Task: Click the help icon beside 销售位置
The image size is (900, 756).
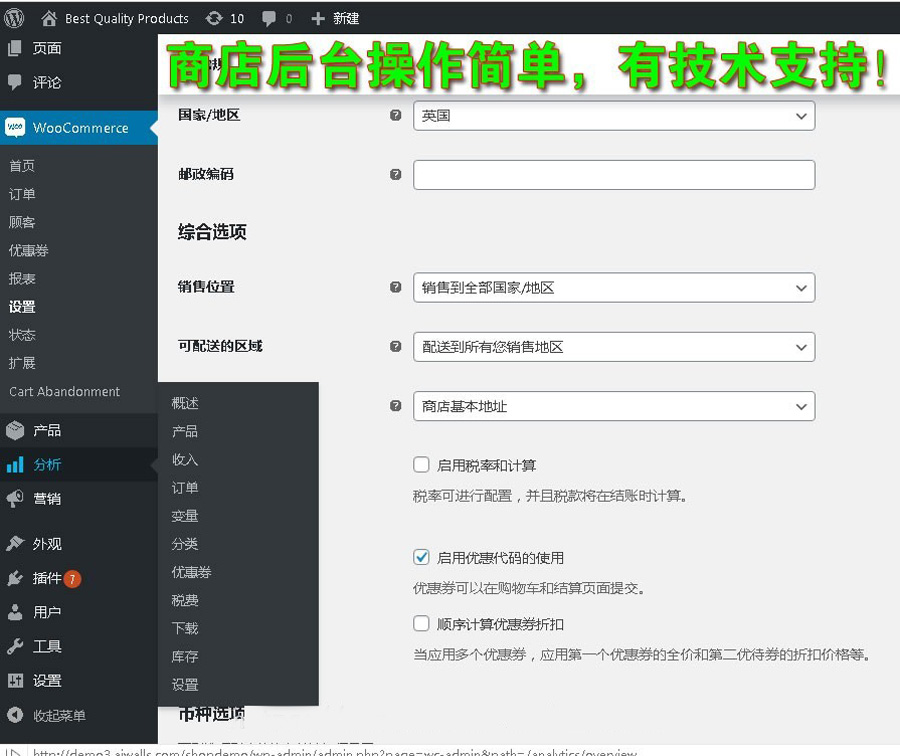Action: coord(395,287)
